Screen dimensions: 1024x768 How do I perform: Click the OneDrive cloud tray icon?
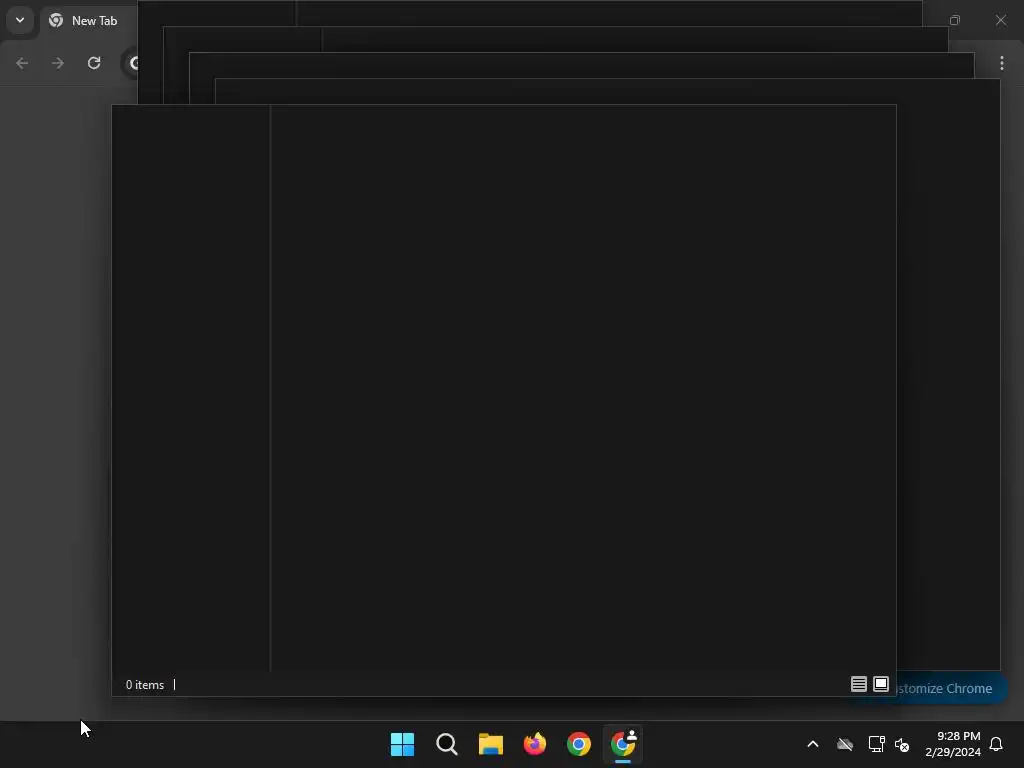tap(845, 744)
